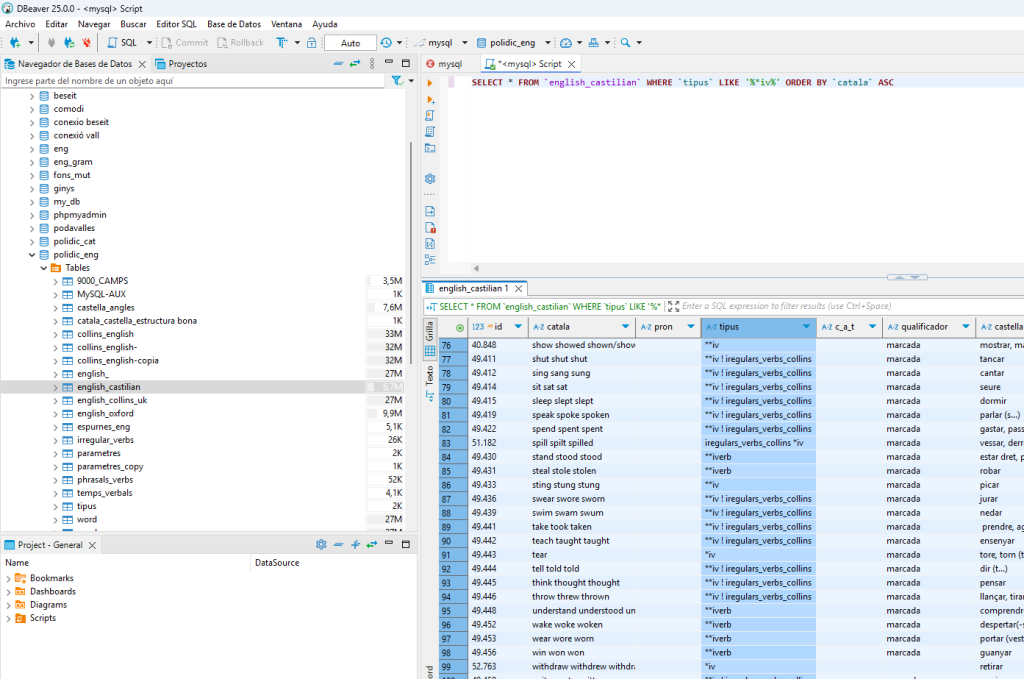Toggle the Auto commit mode box
The width and height of the screenshot is (1024, 679).
tap(350, 43)
